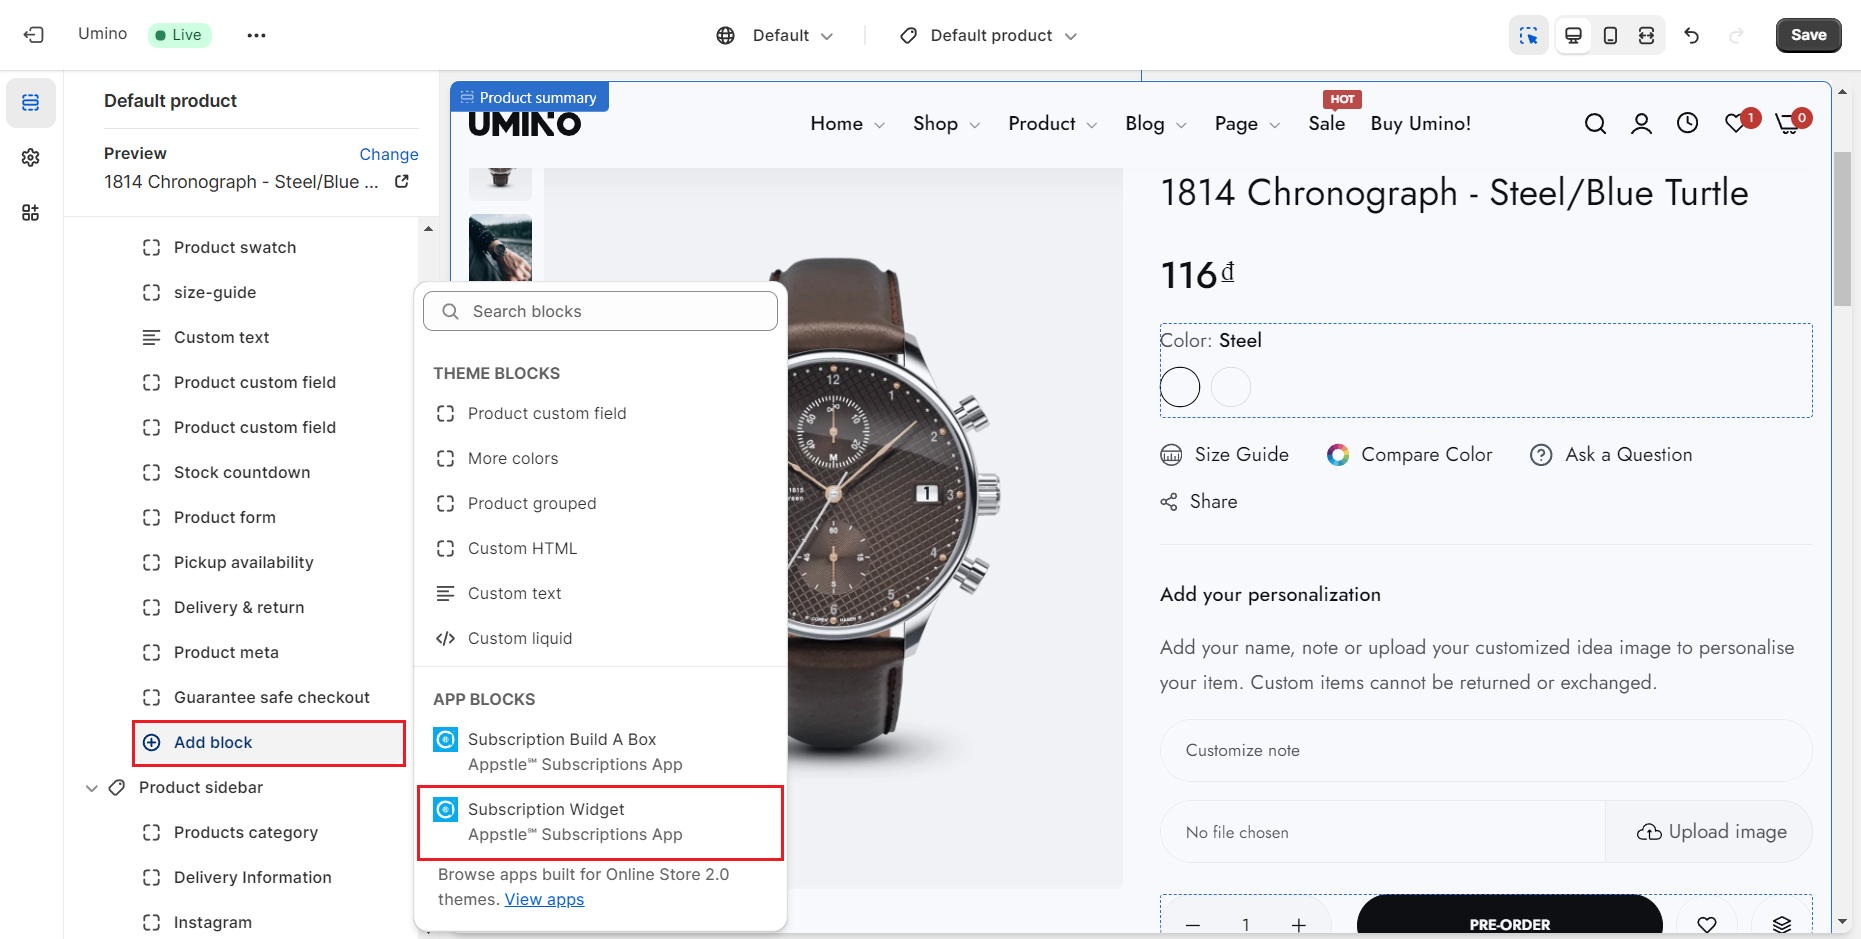Open the wishlist heart icon in header

1736,124
